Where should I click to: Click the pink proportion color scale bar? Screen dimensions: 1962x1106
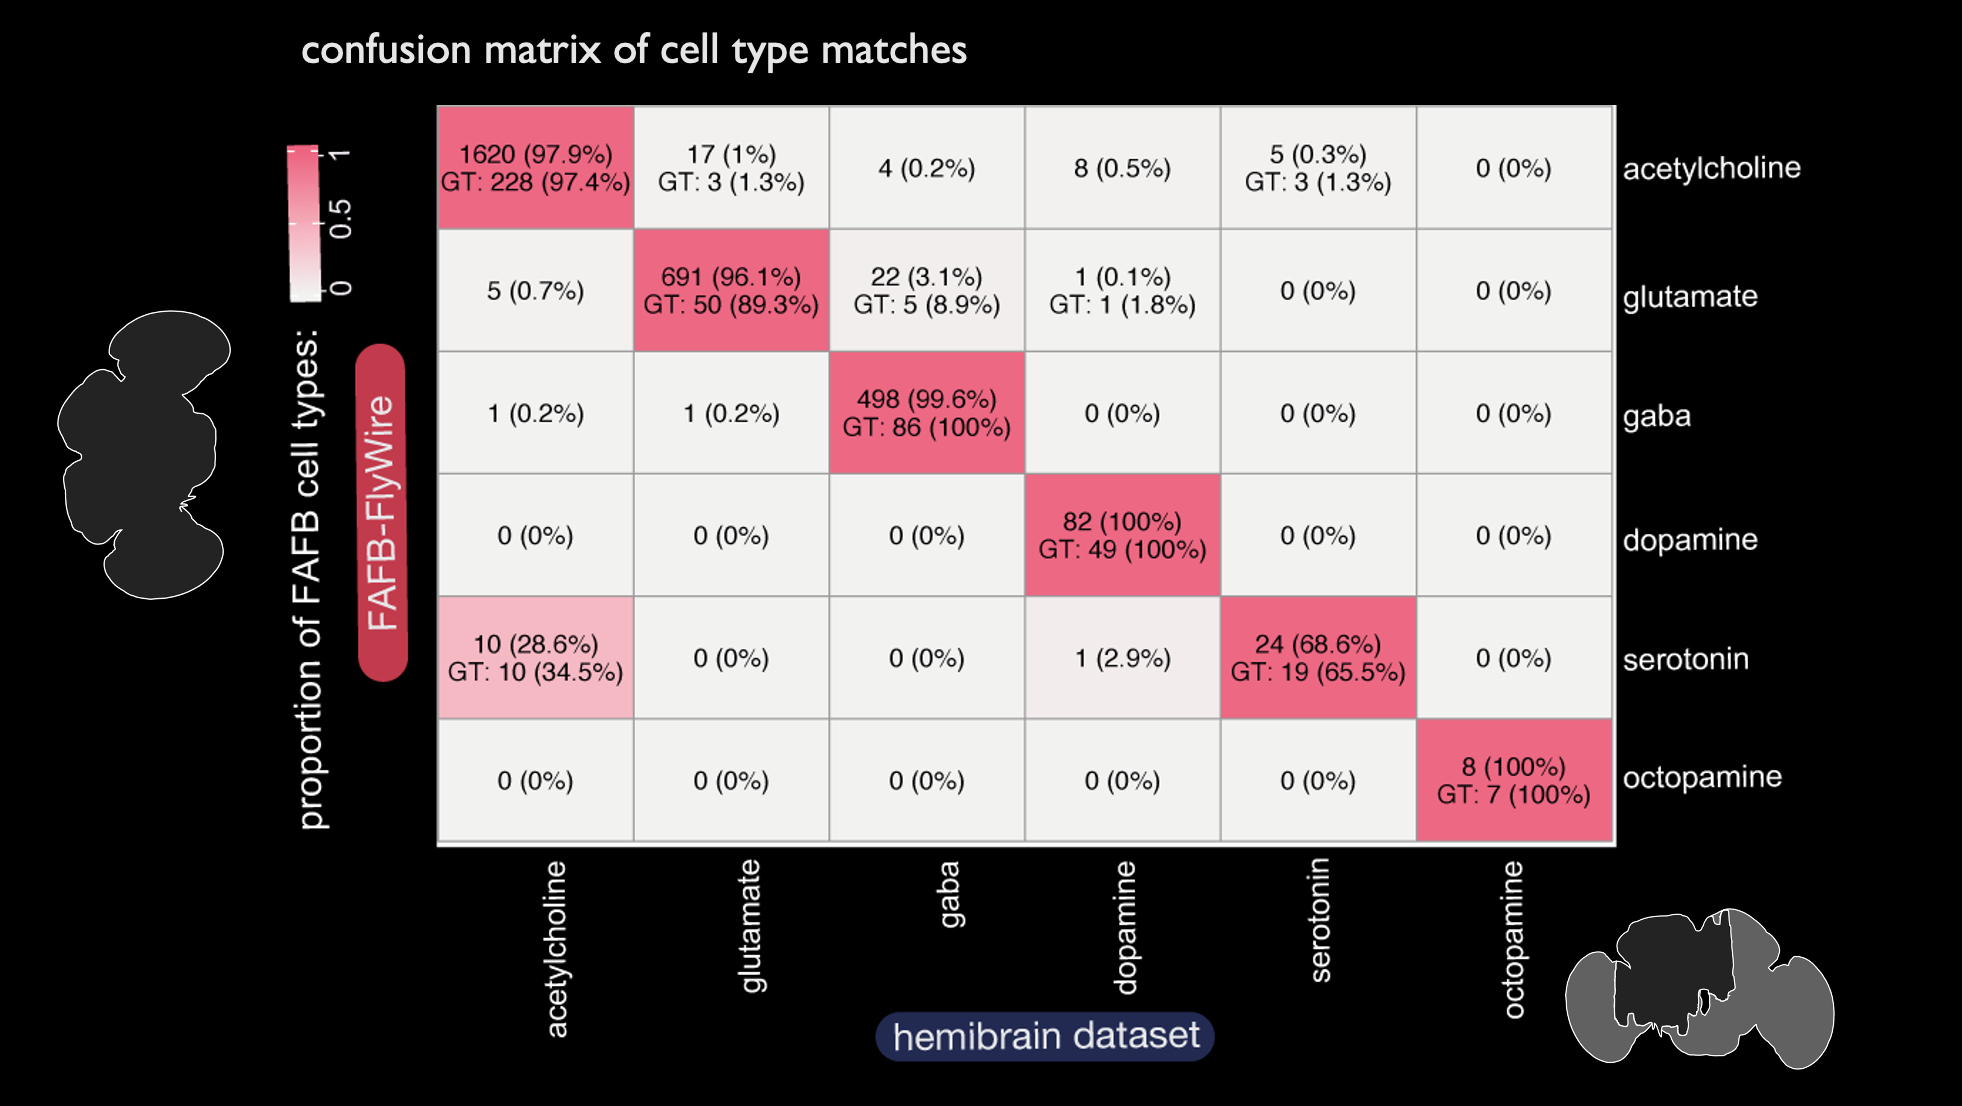click(x=304, y=222)
